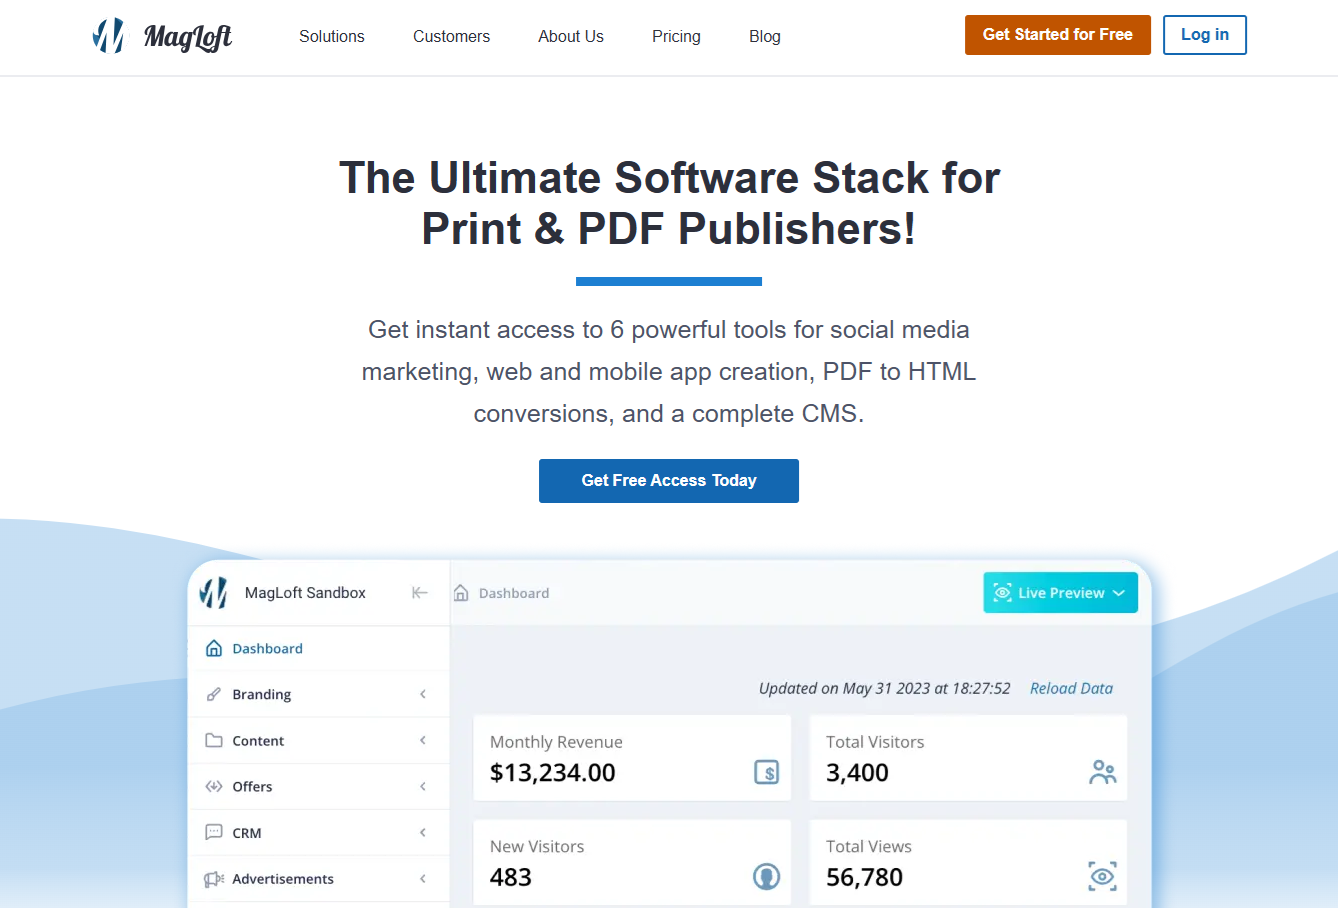The image size is (1338, 908).
Task: Click the MagLoft logo in header
Action: coord(162,36)
